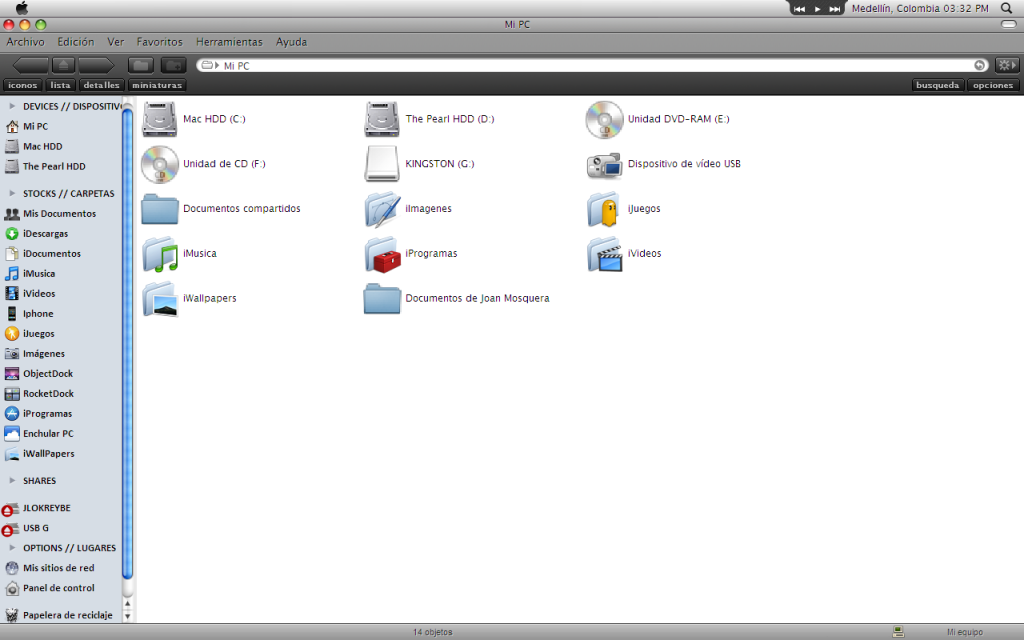The image size is (1024, 640).
Task: Switch to lista view
Action: point(60,86)
